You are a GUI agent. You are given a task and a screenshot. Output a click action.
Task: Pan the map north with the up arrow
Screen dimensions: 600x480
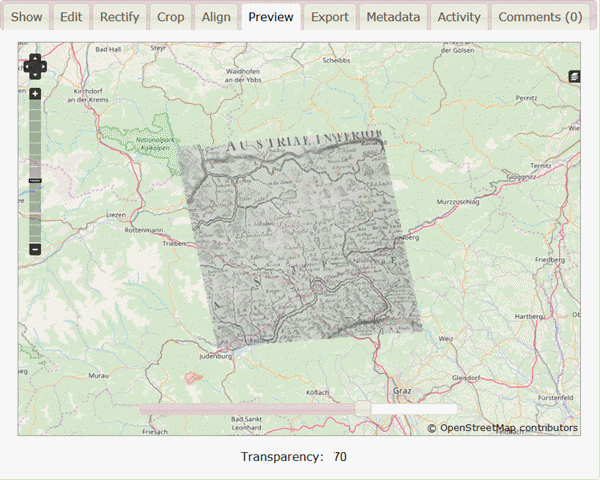tap(35, 58)
